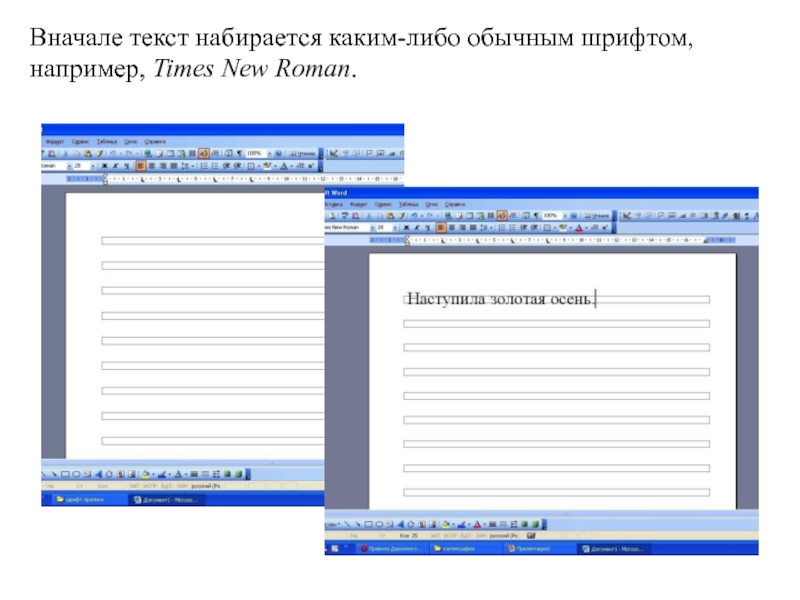The height and width of the screenshot is (600, 800).
Task: Center align text in front window
Action: click(452, 228)
